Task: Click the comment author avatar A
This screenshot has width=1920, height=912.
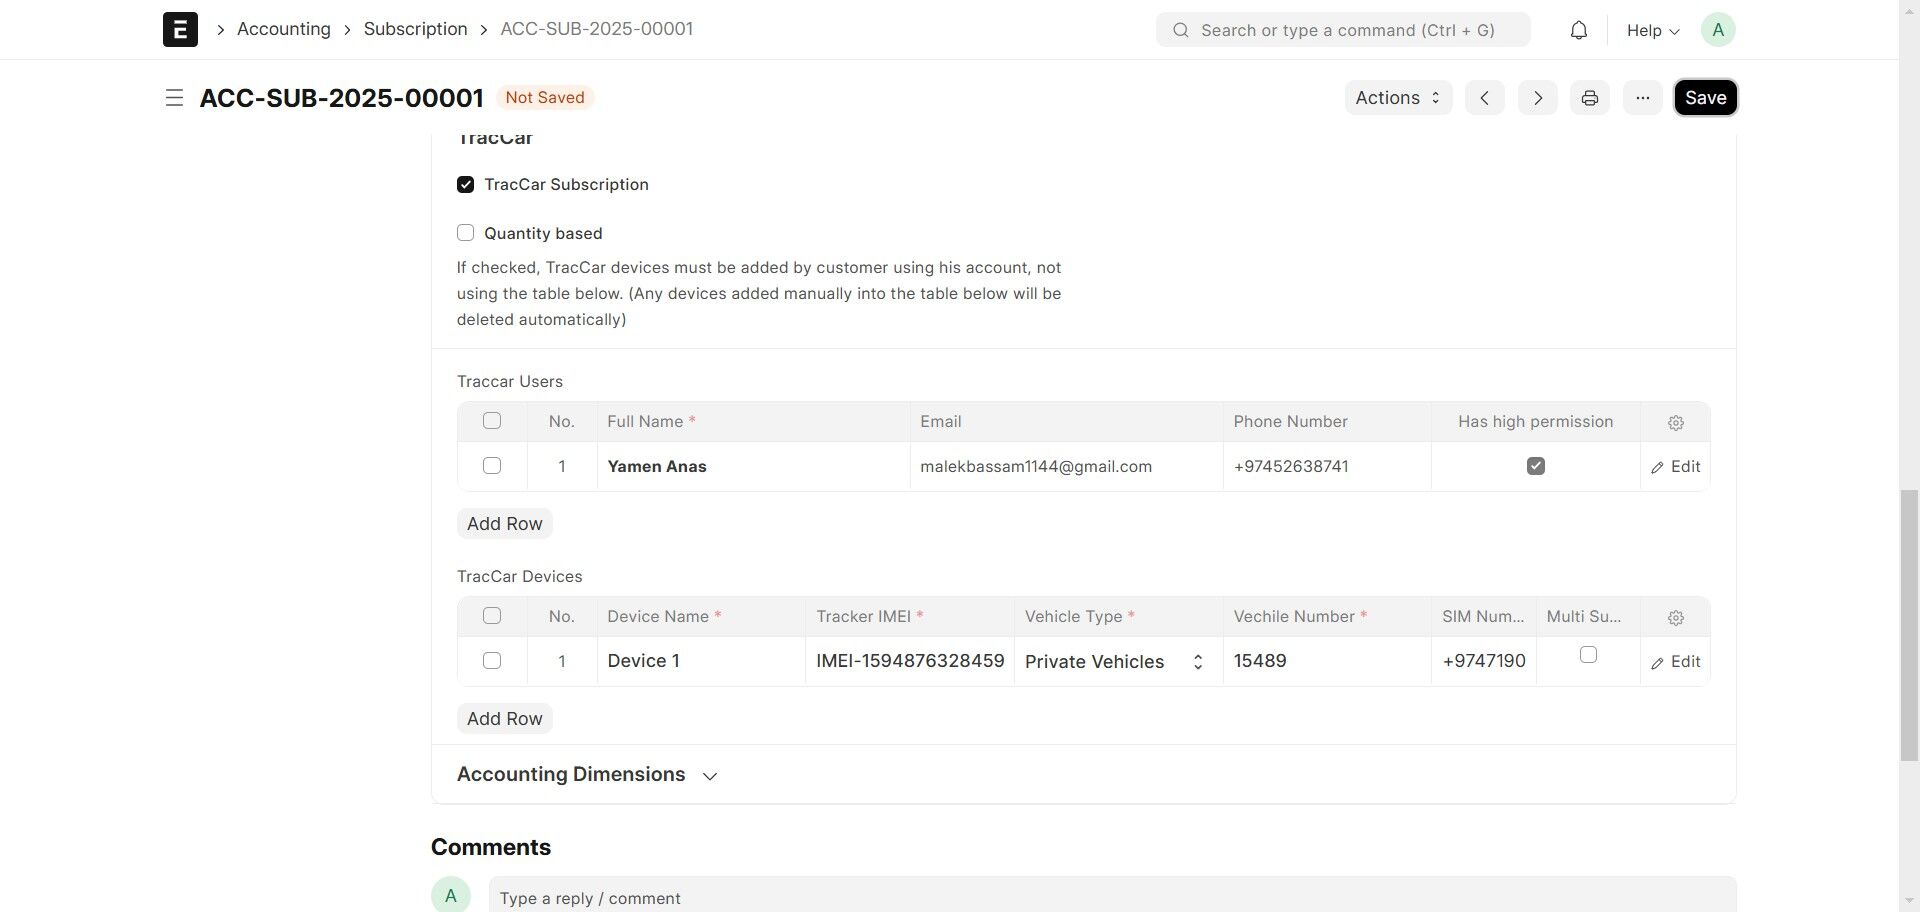Action: [451, 895]
